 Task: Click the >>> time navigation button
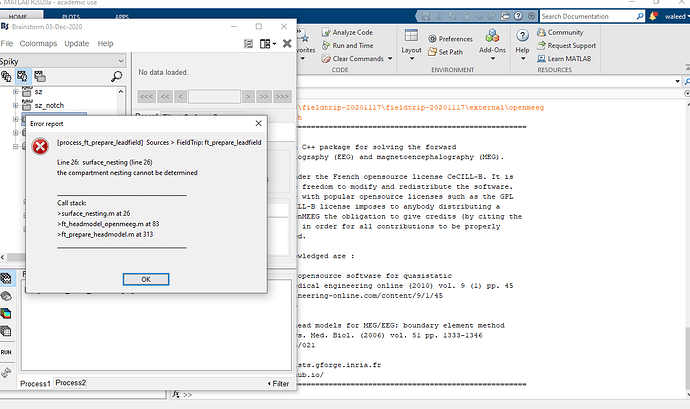tap(282, 96)
